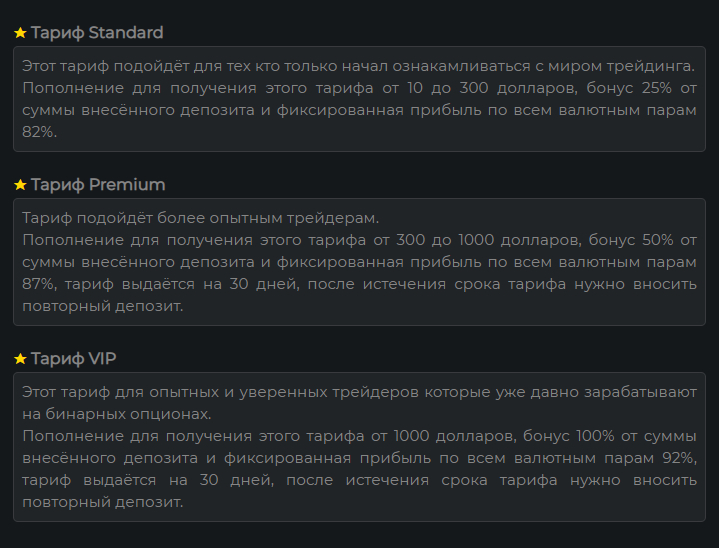
Task: Click the 87% profit value in Premium
Action: [x=39, y=284]
